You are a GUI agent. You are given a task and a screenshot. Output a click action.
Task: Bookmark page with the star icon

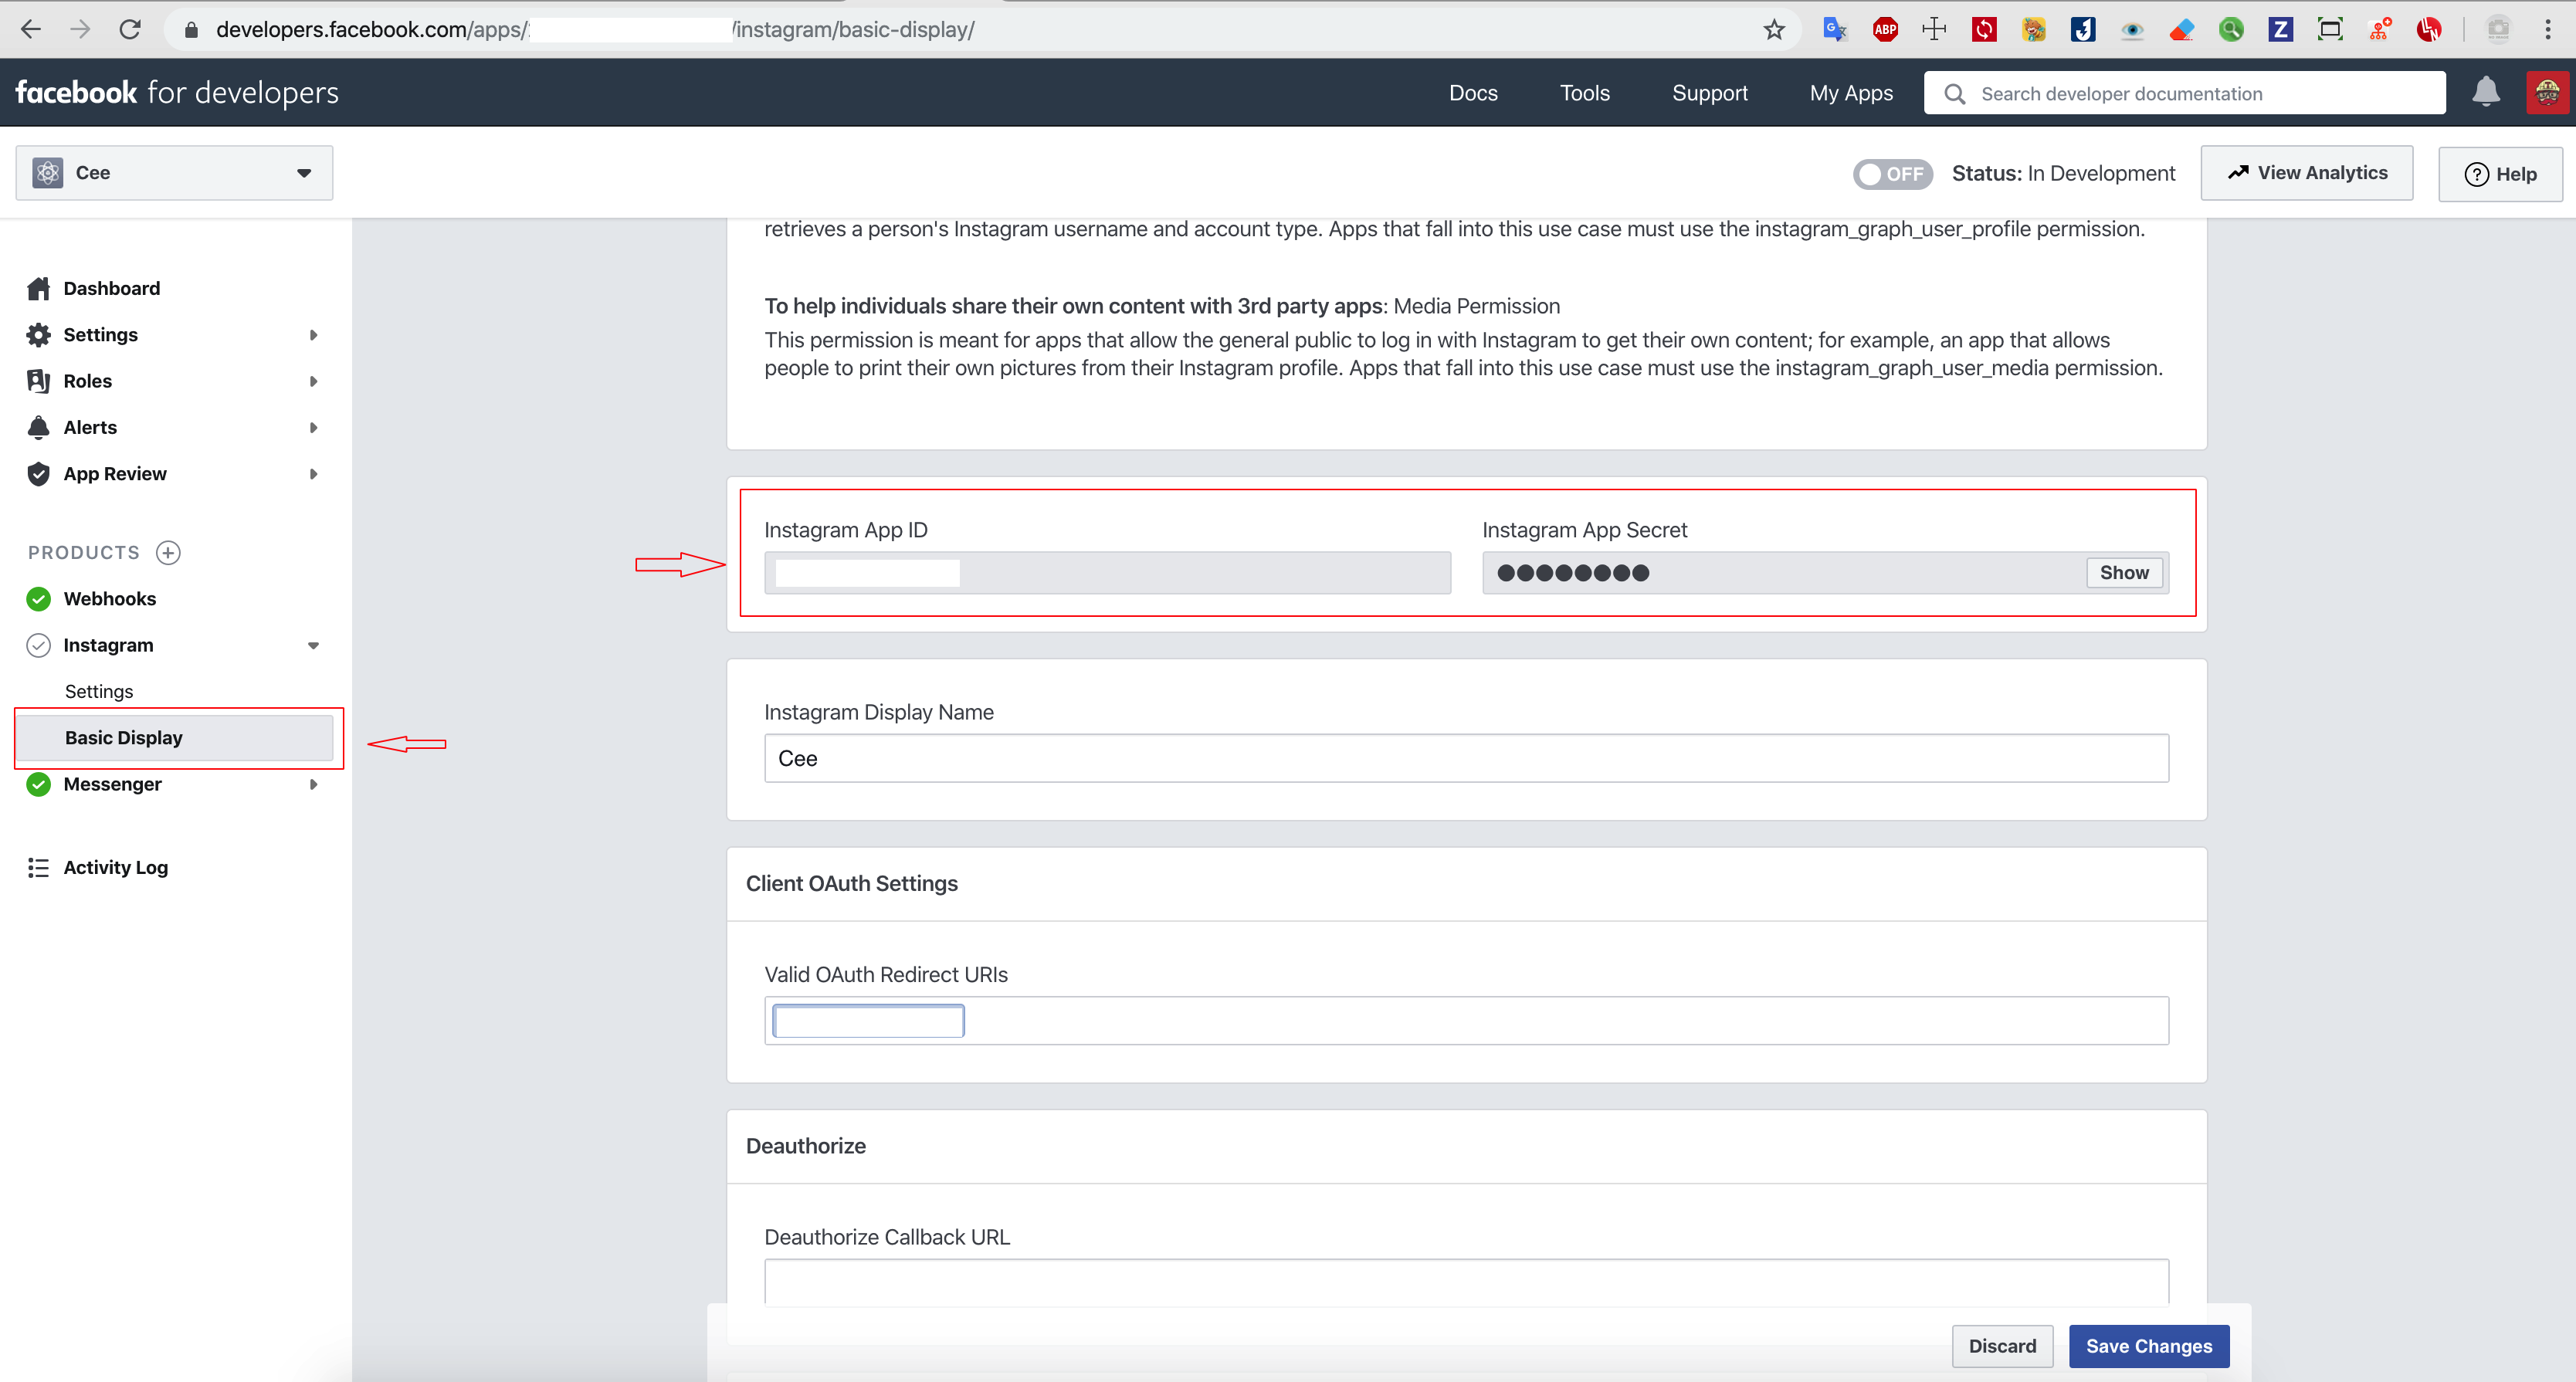(1773, 30)
